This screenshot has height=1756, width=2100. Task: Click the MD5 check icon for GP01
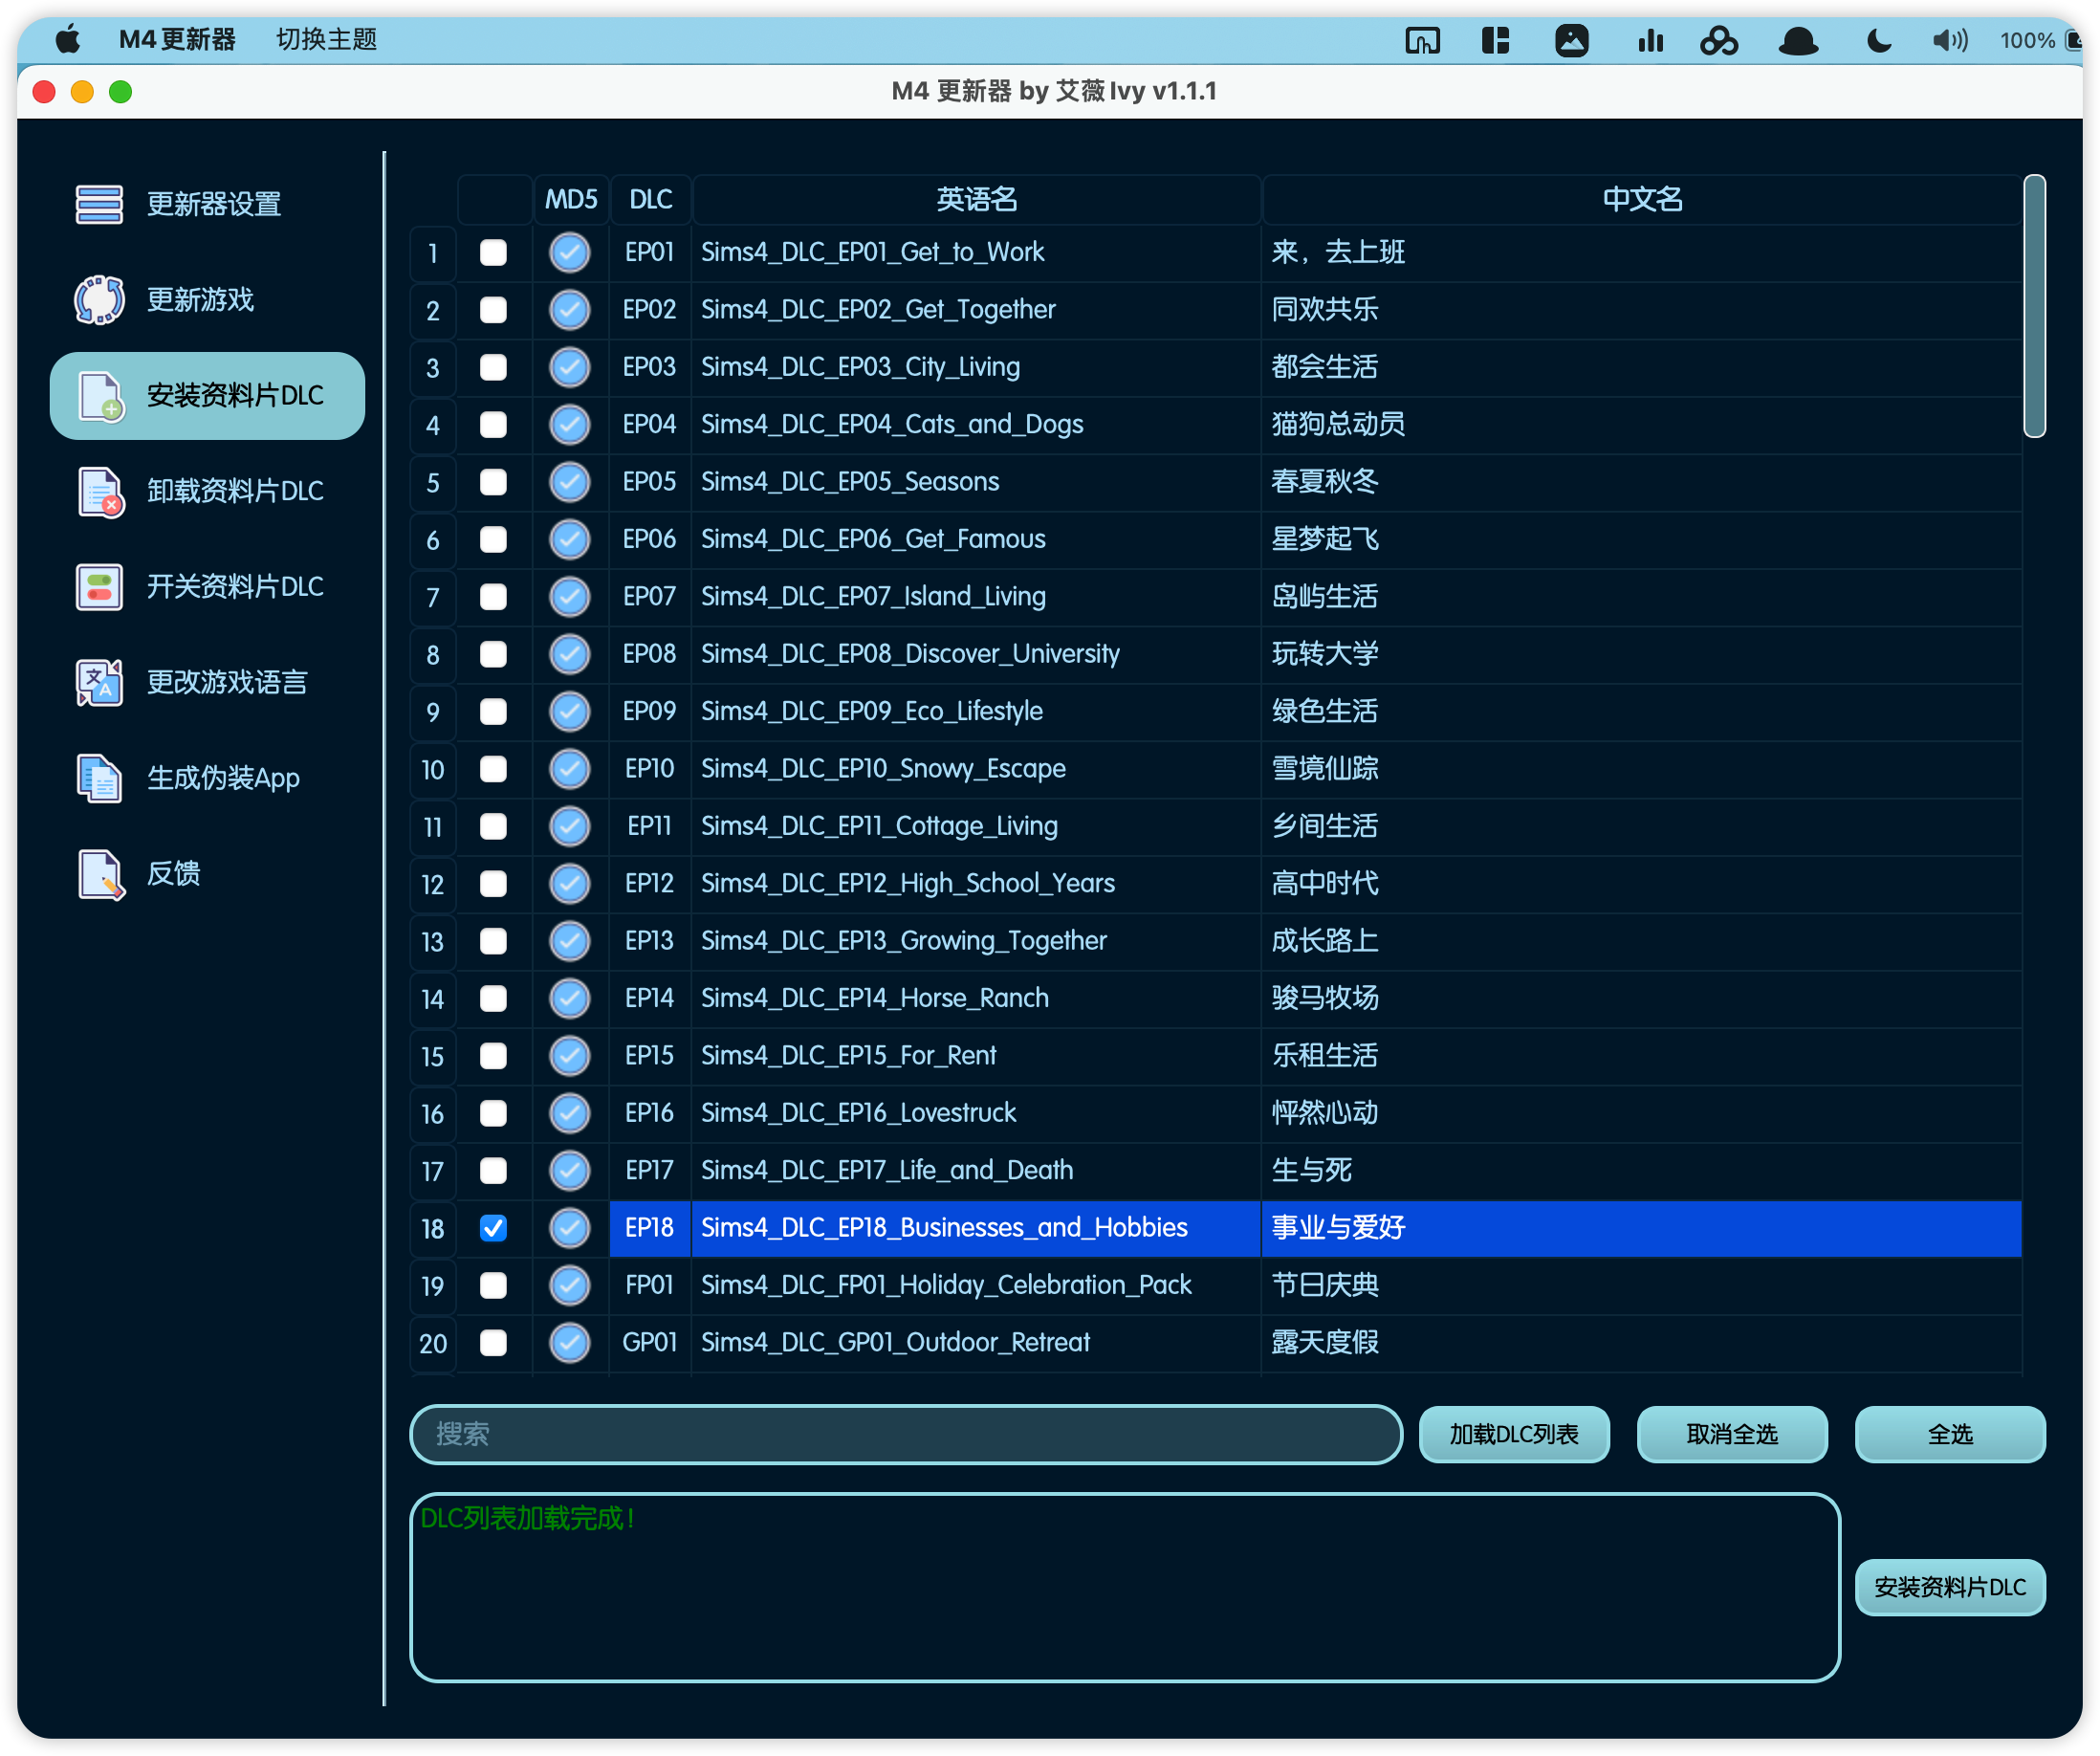click(569, 1343)
